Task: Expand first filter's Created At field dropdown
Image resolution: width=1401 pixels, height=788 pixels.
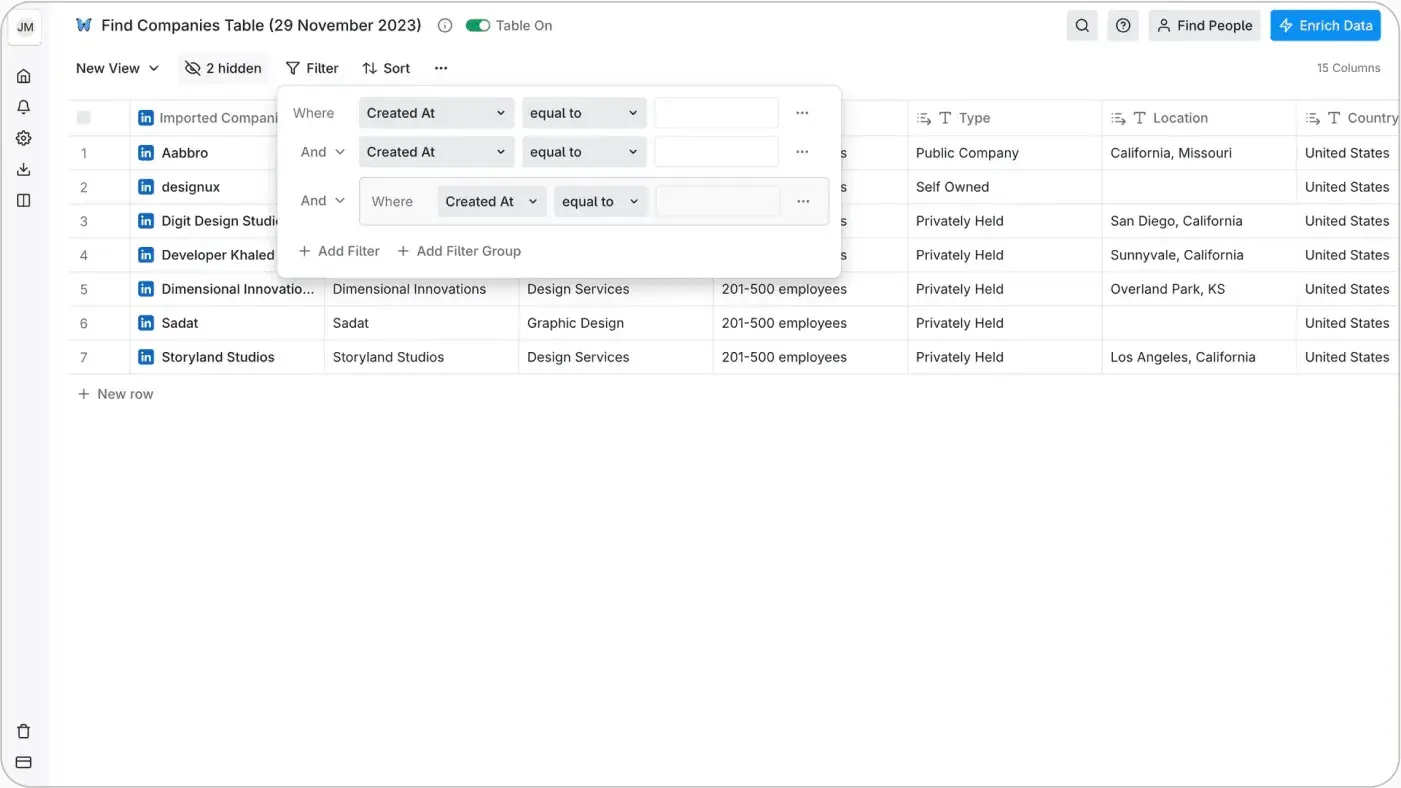Action: click(x=436, y=113)
